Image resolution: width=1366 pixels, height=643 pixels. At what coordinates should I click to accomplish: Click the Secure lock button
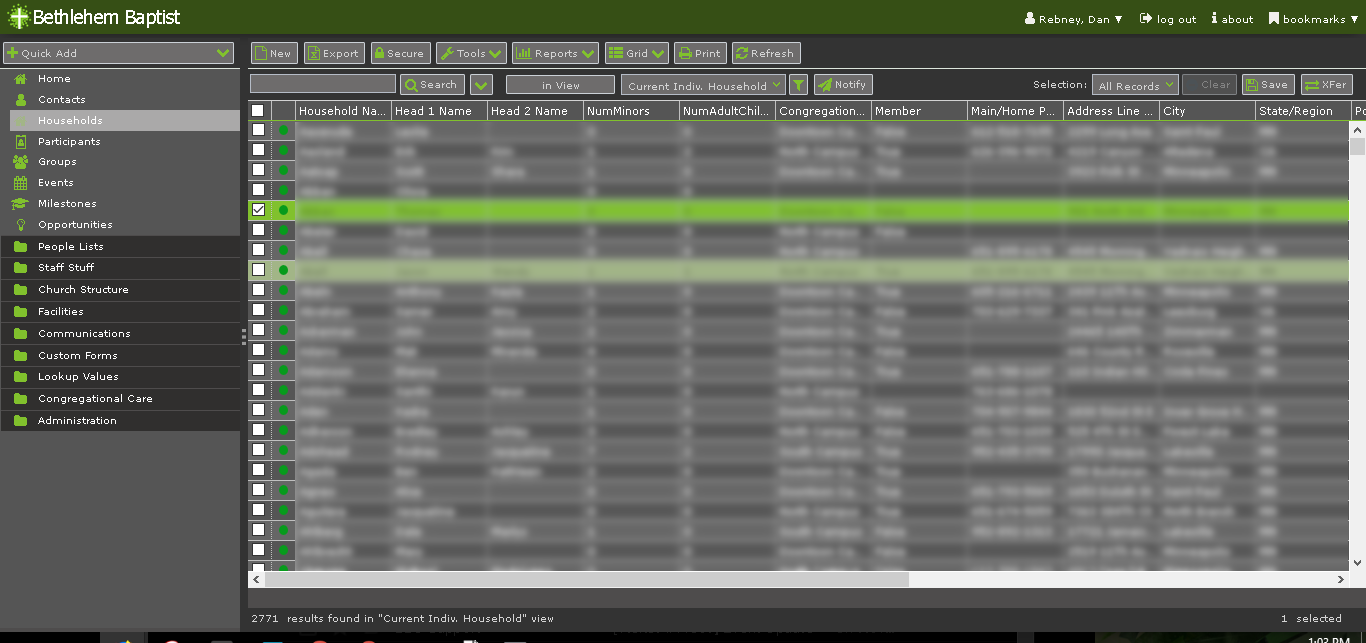click(x=400, y=53)
